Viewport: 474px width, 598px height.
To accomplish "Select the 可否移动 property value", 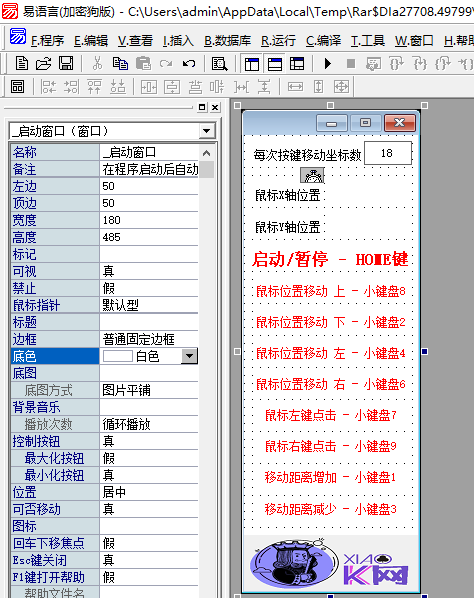I will [149, 509].
